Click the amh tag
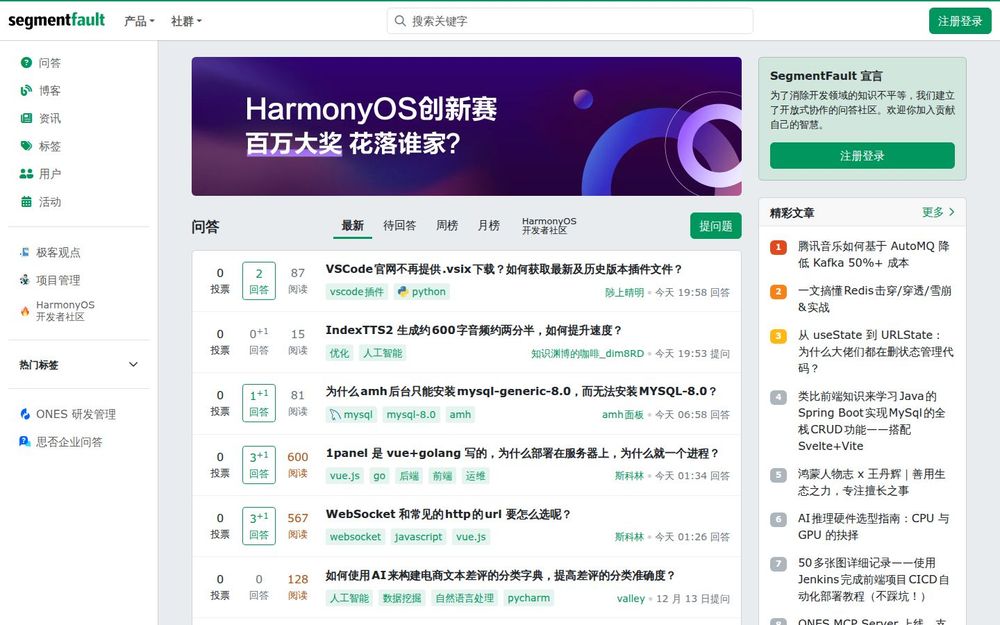The width and height of the screenshot is (1000, 625). [x=460, y=415]
